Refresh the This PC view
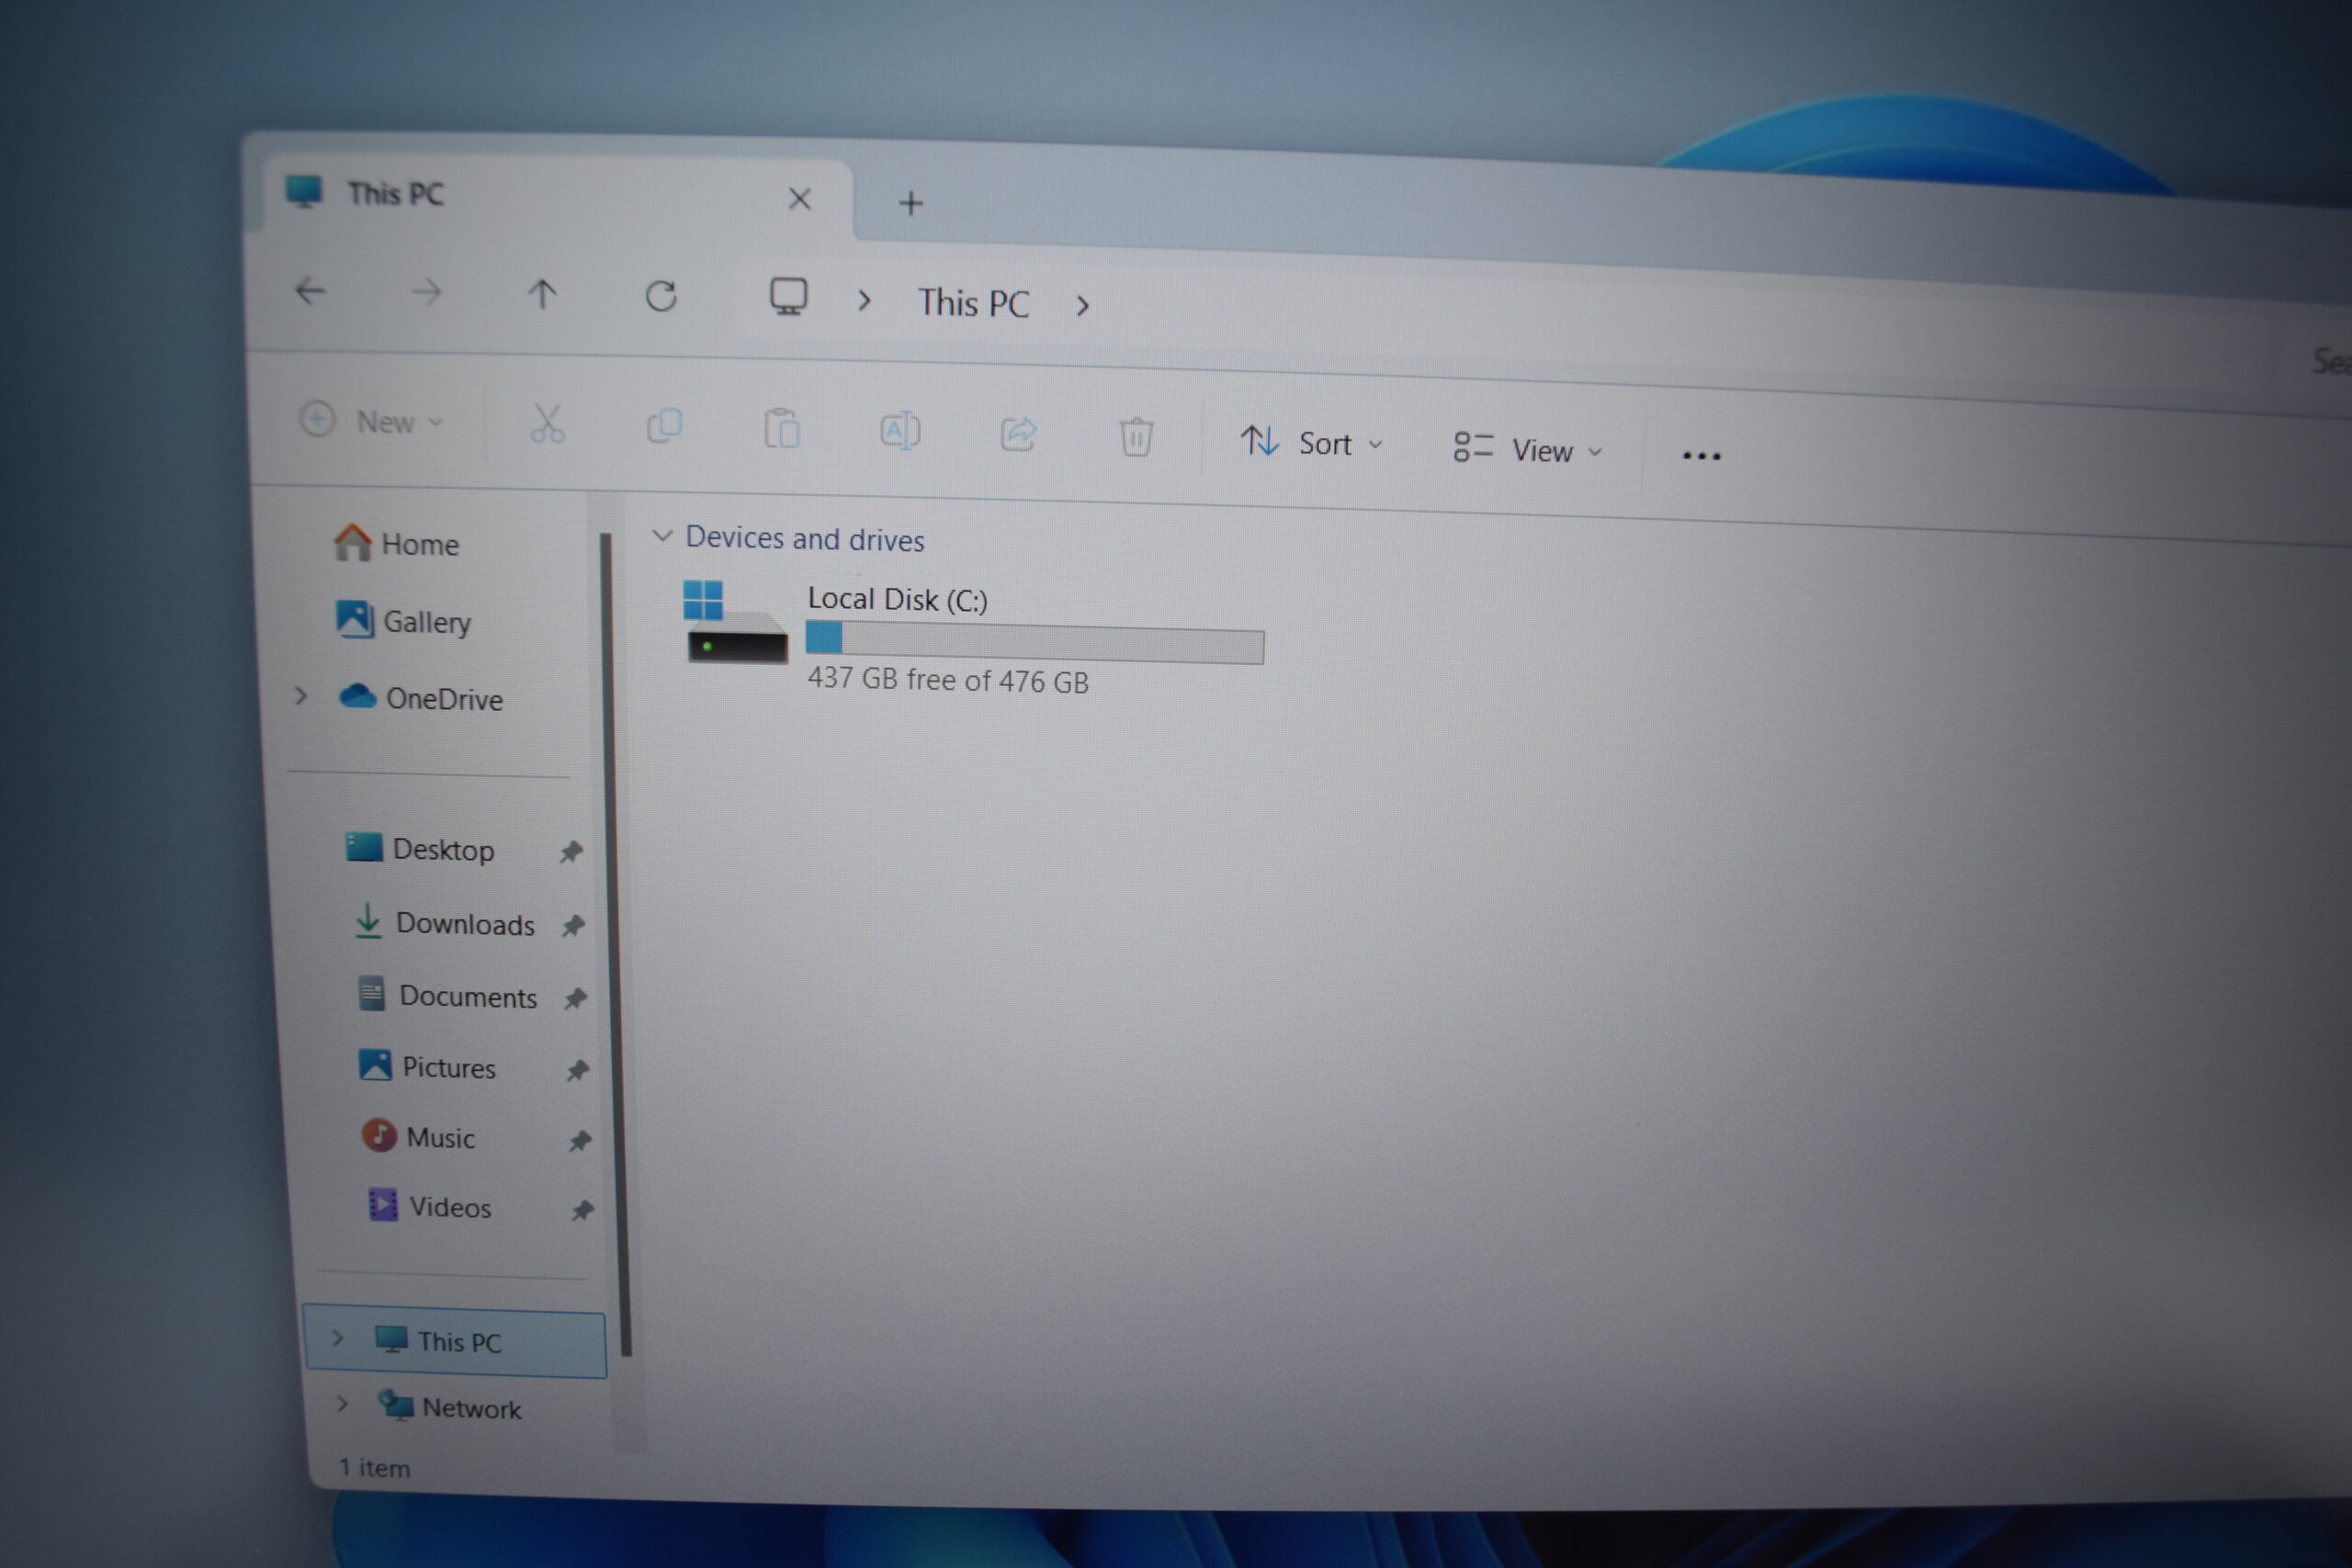 coord(661,296)
